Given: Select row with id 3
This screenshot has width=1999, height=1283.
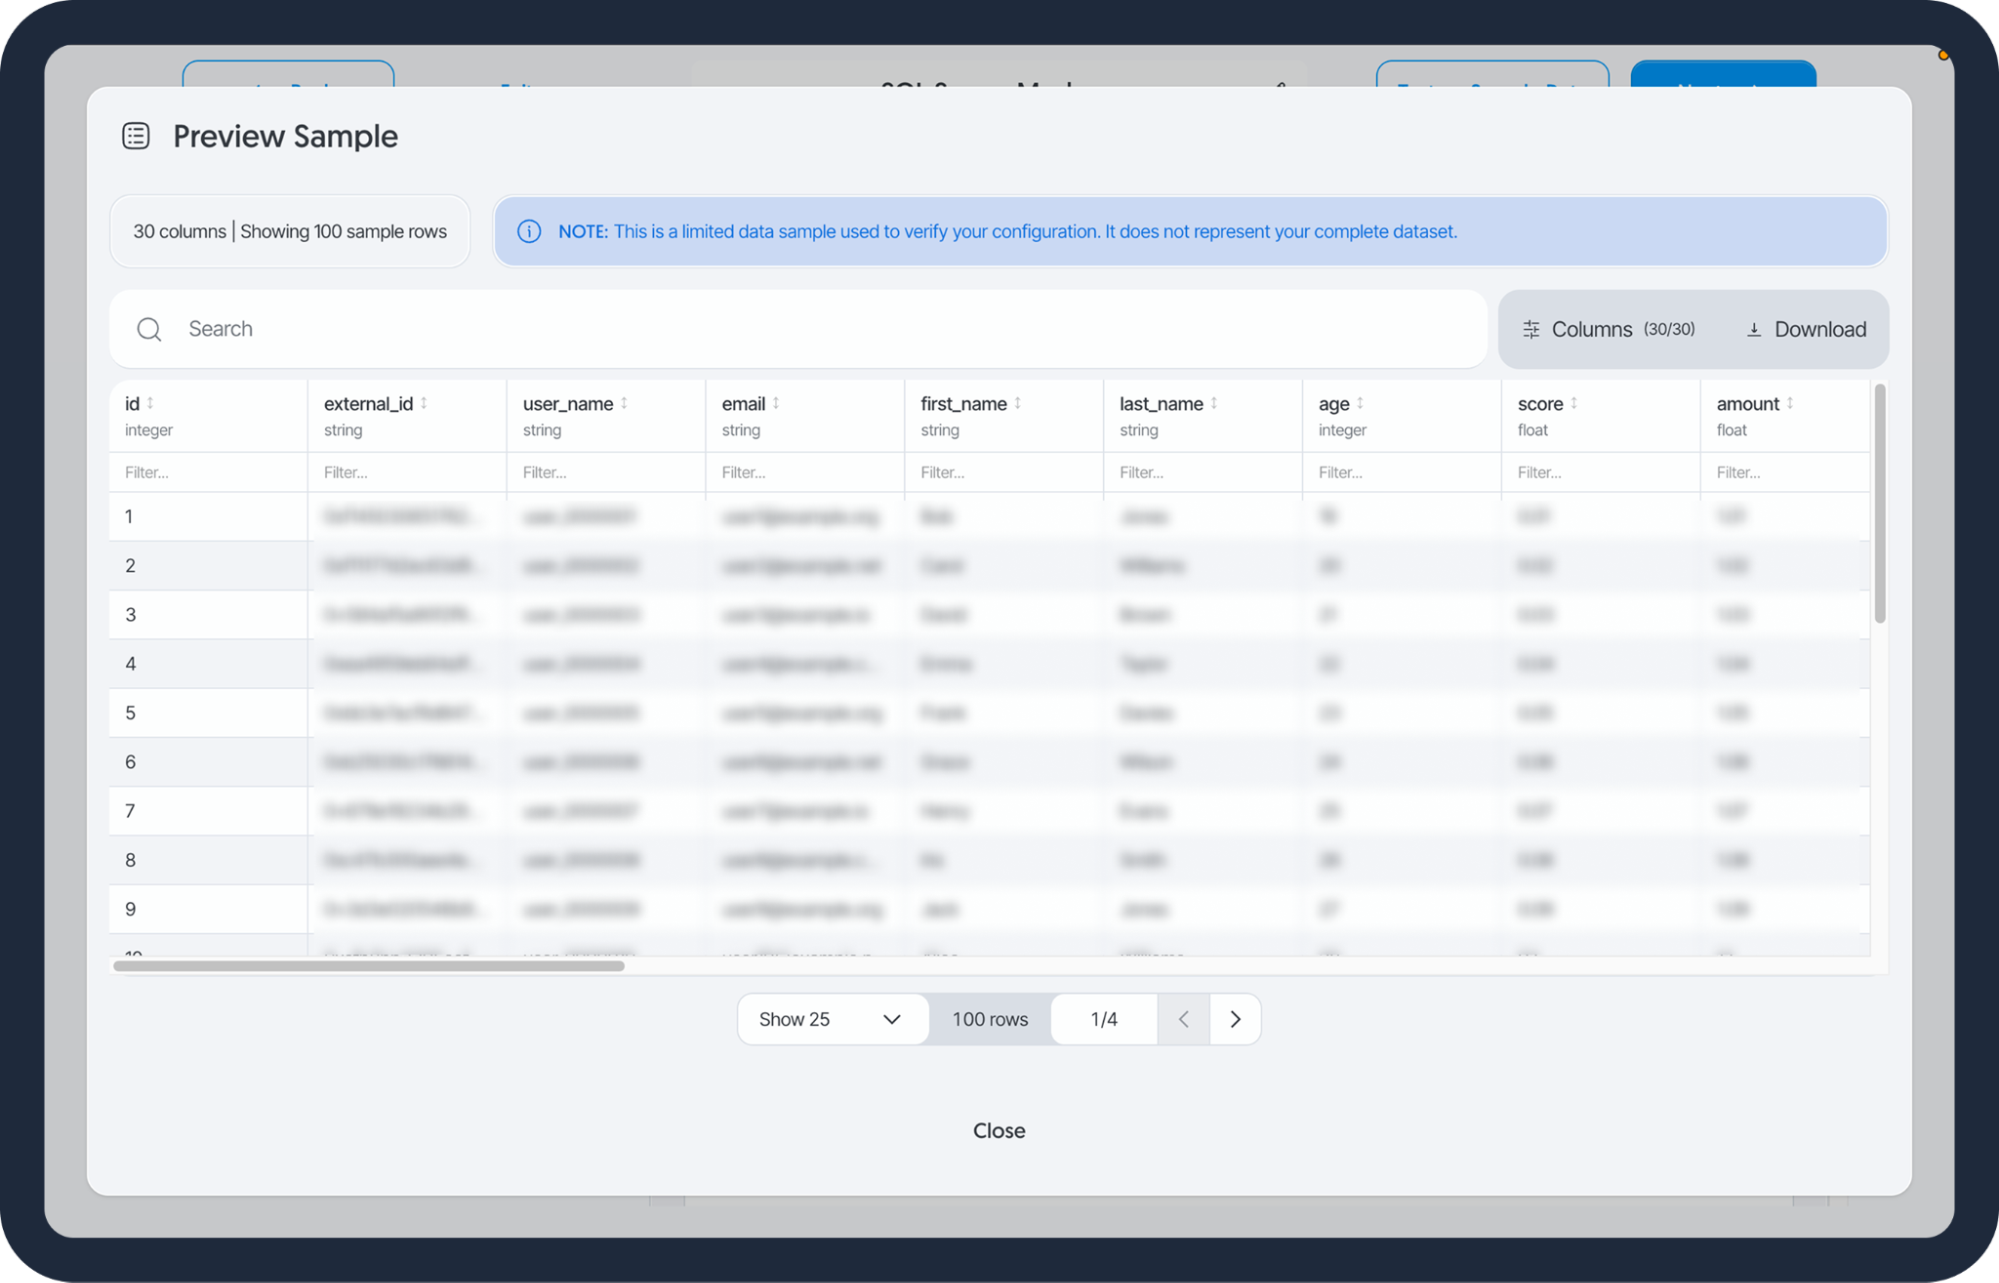Looking at the screenshot, I should point(989,614).
